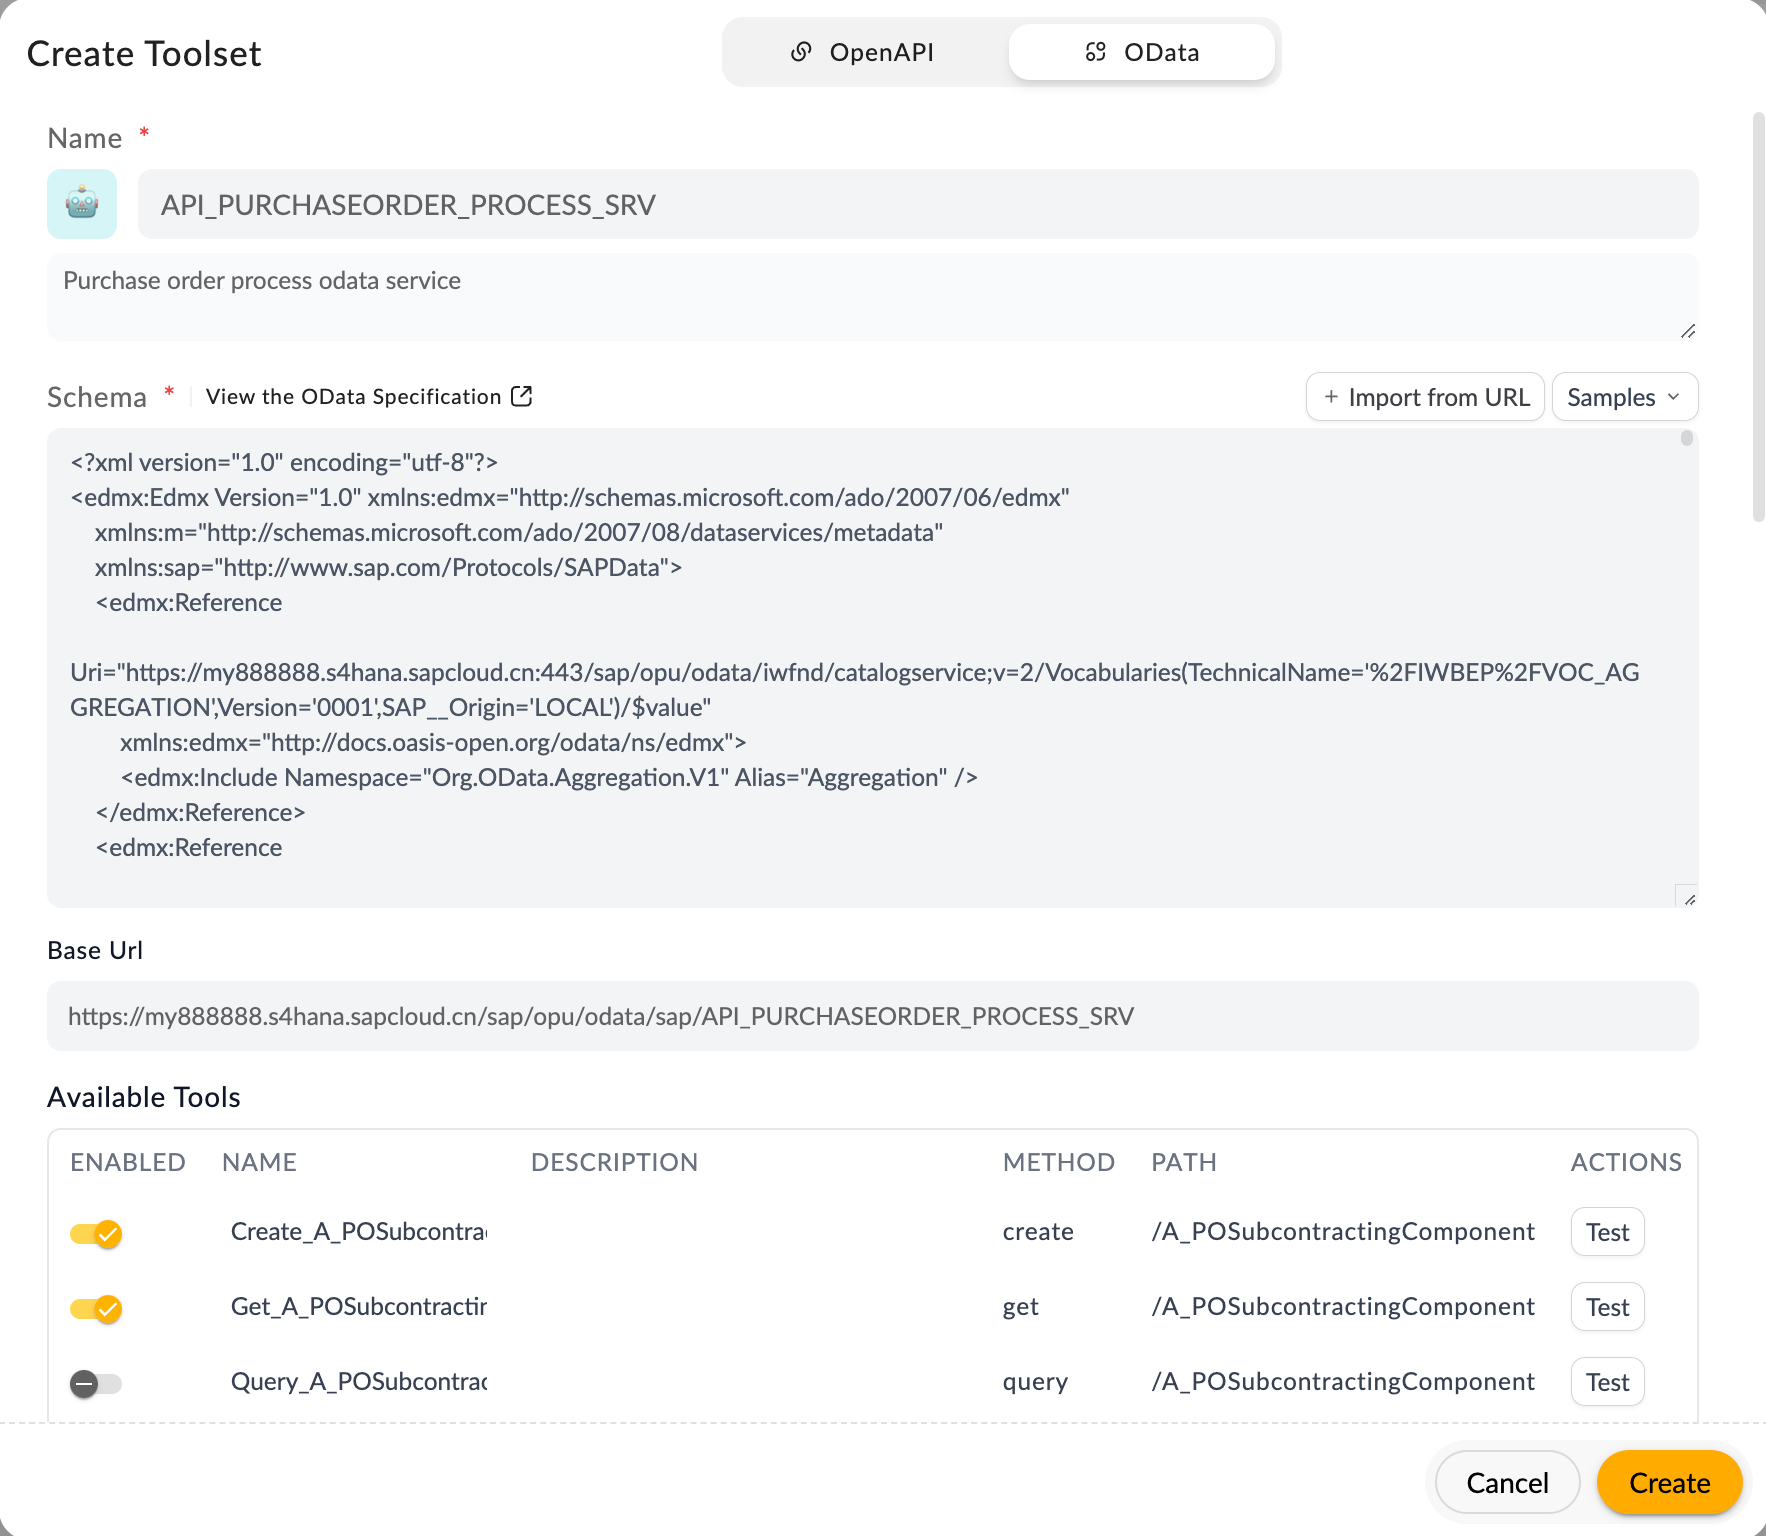Click the schema editor resize handle

point(1688,897)
